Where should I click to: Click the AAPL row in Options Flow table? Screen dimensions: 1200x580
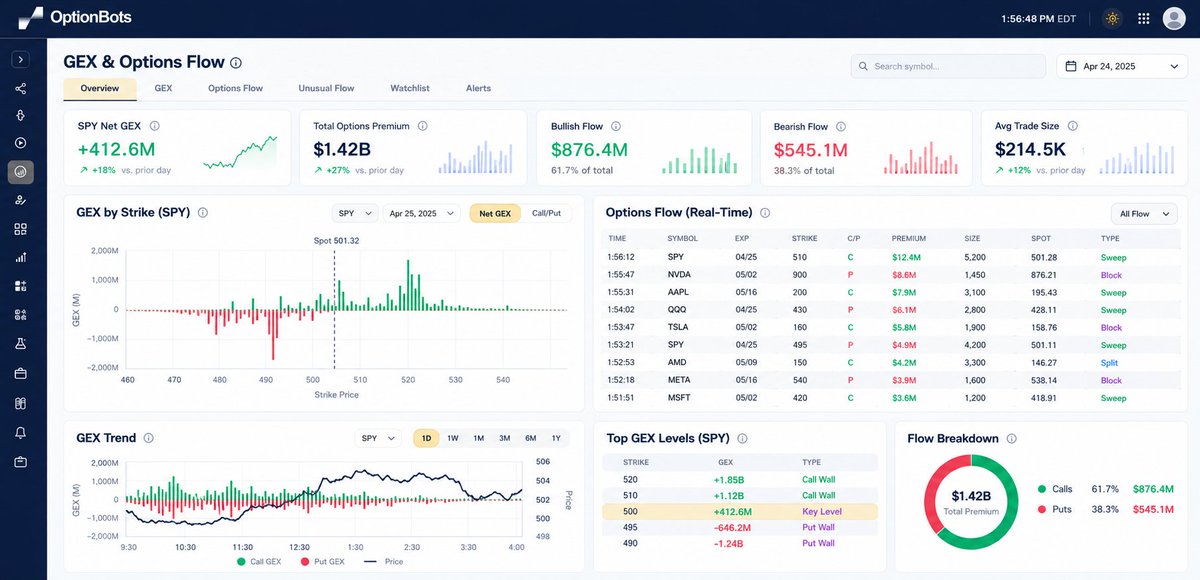(890, 292)
